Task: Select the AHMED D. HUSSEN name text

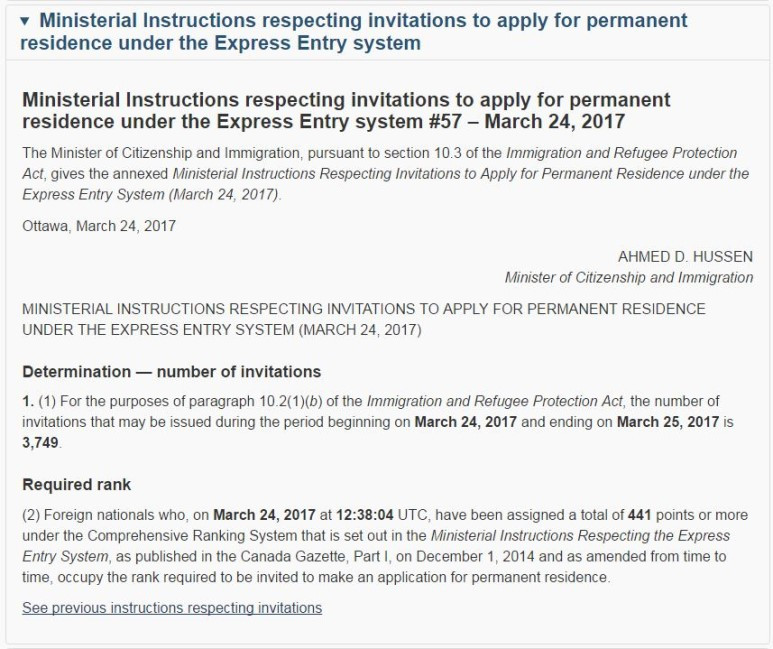Action: pos(685,256)
